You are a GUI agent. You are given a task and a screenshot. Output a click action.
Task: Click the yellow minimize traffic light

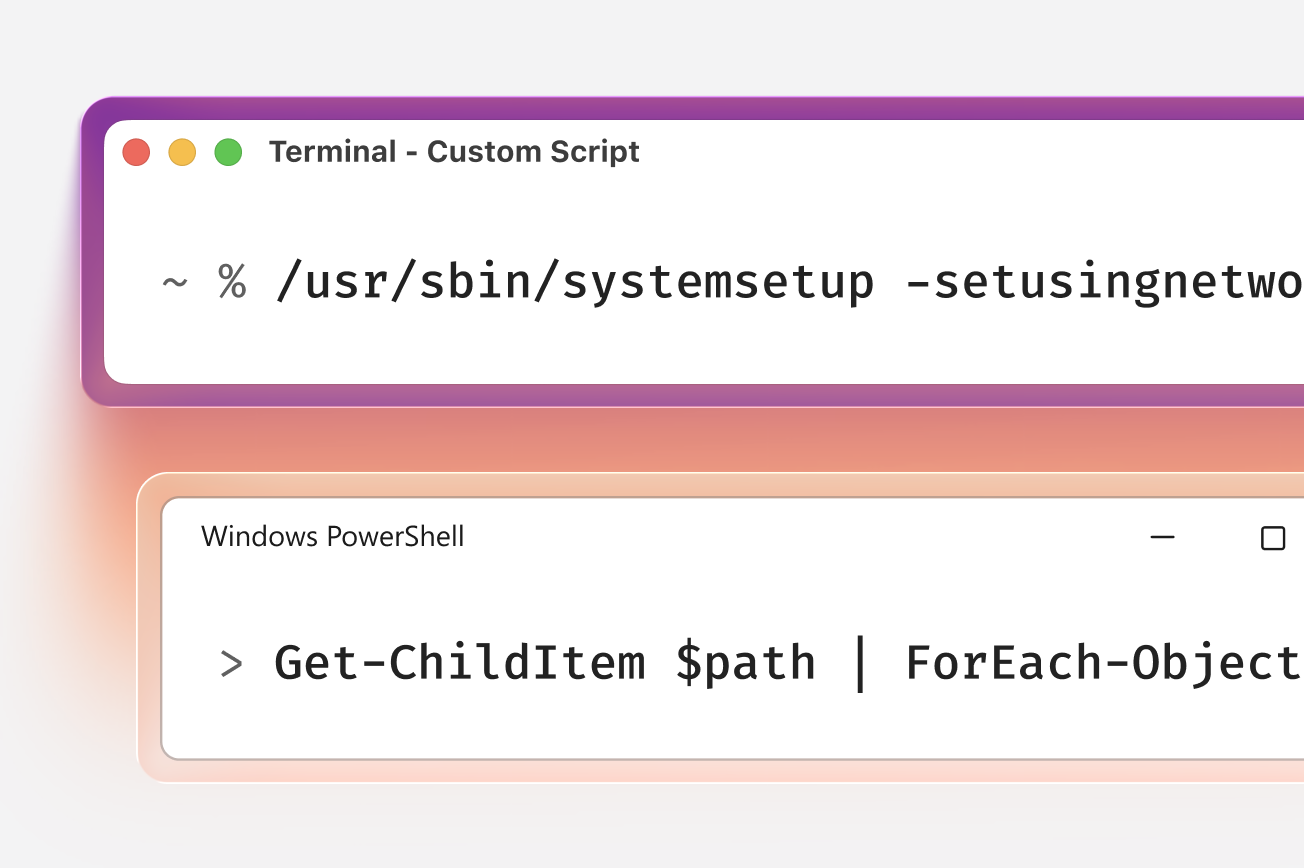pos(182,152)
